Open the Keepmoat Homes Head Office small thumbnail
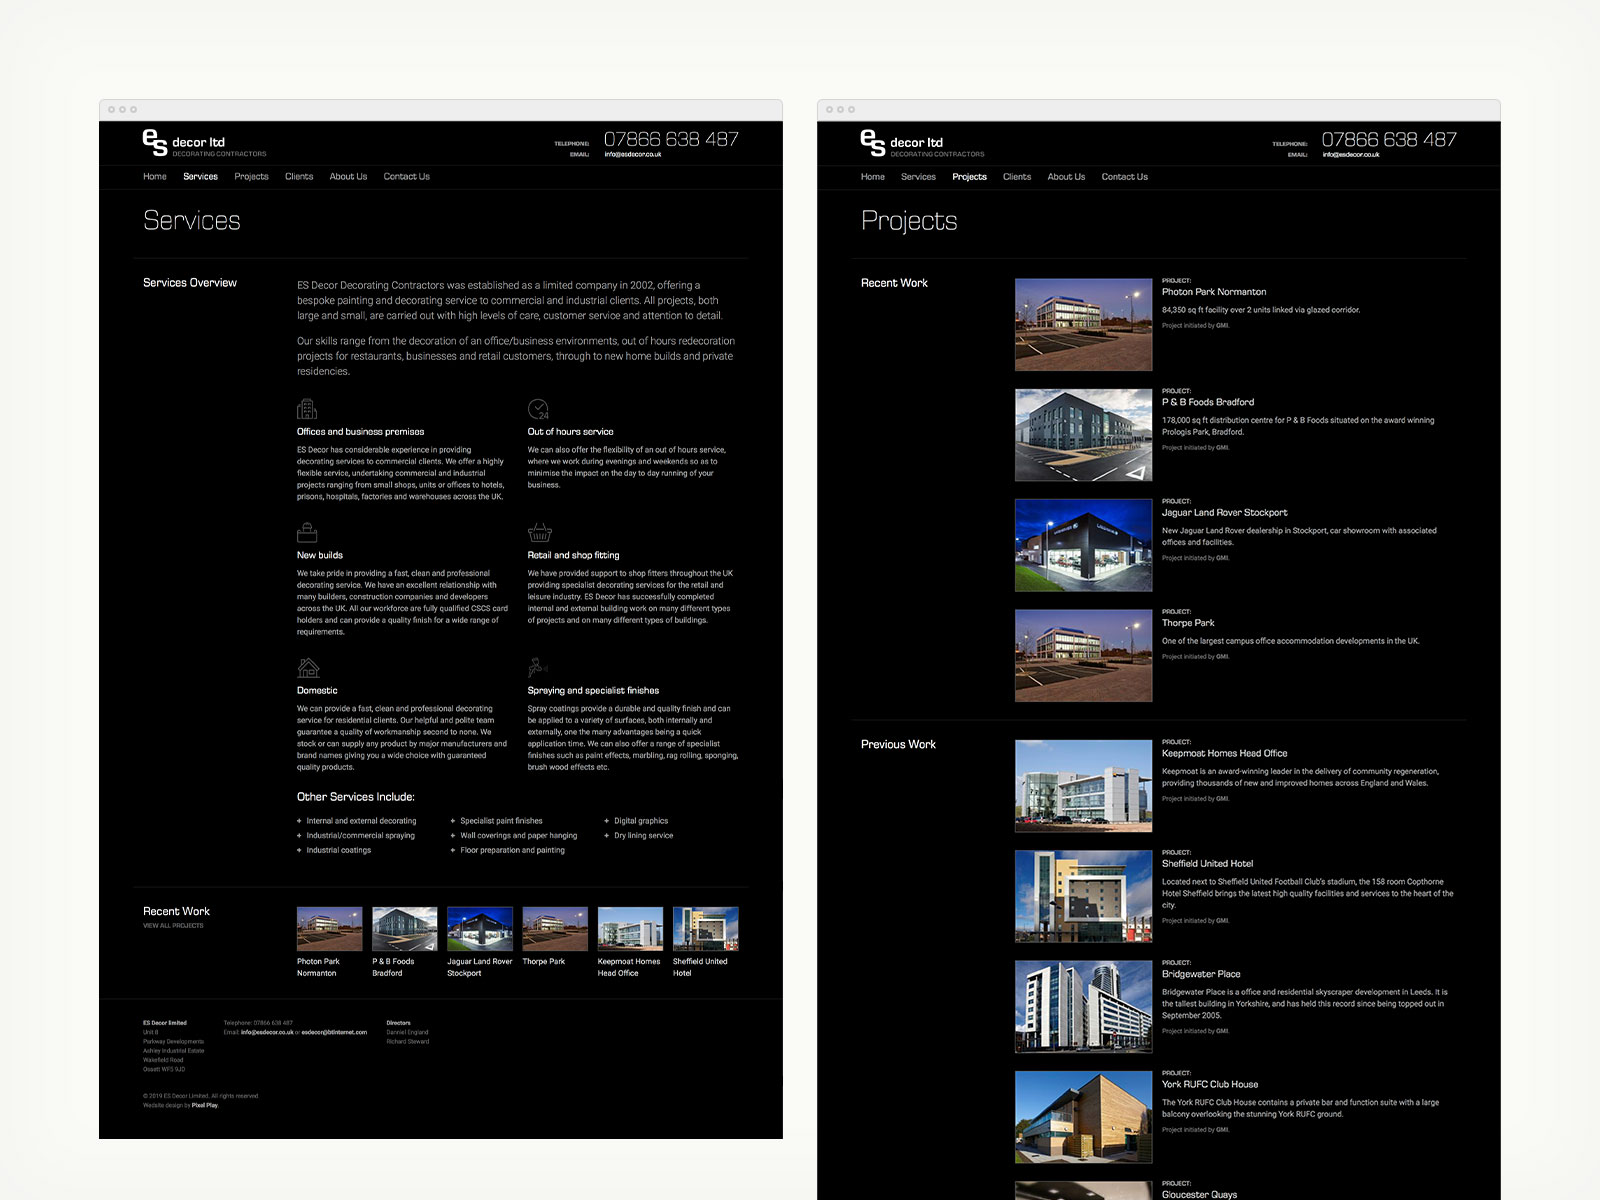The height and width of the screenshot is (1200, 1600). tap(630, 929)
